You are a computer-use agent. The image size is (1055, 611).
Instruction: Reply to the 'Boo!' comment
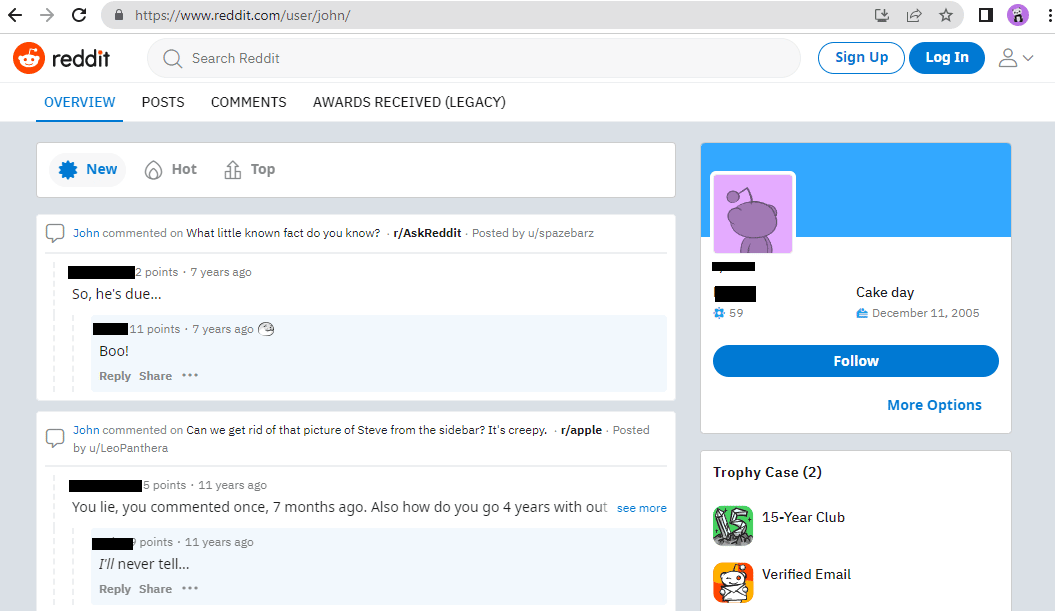point(115,376)
